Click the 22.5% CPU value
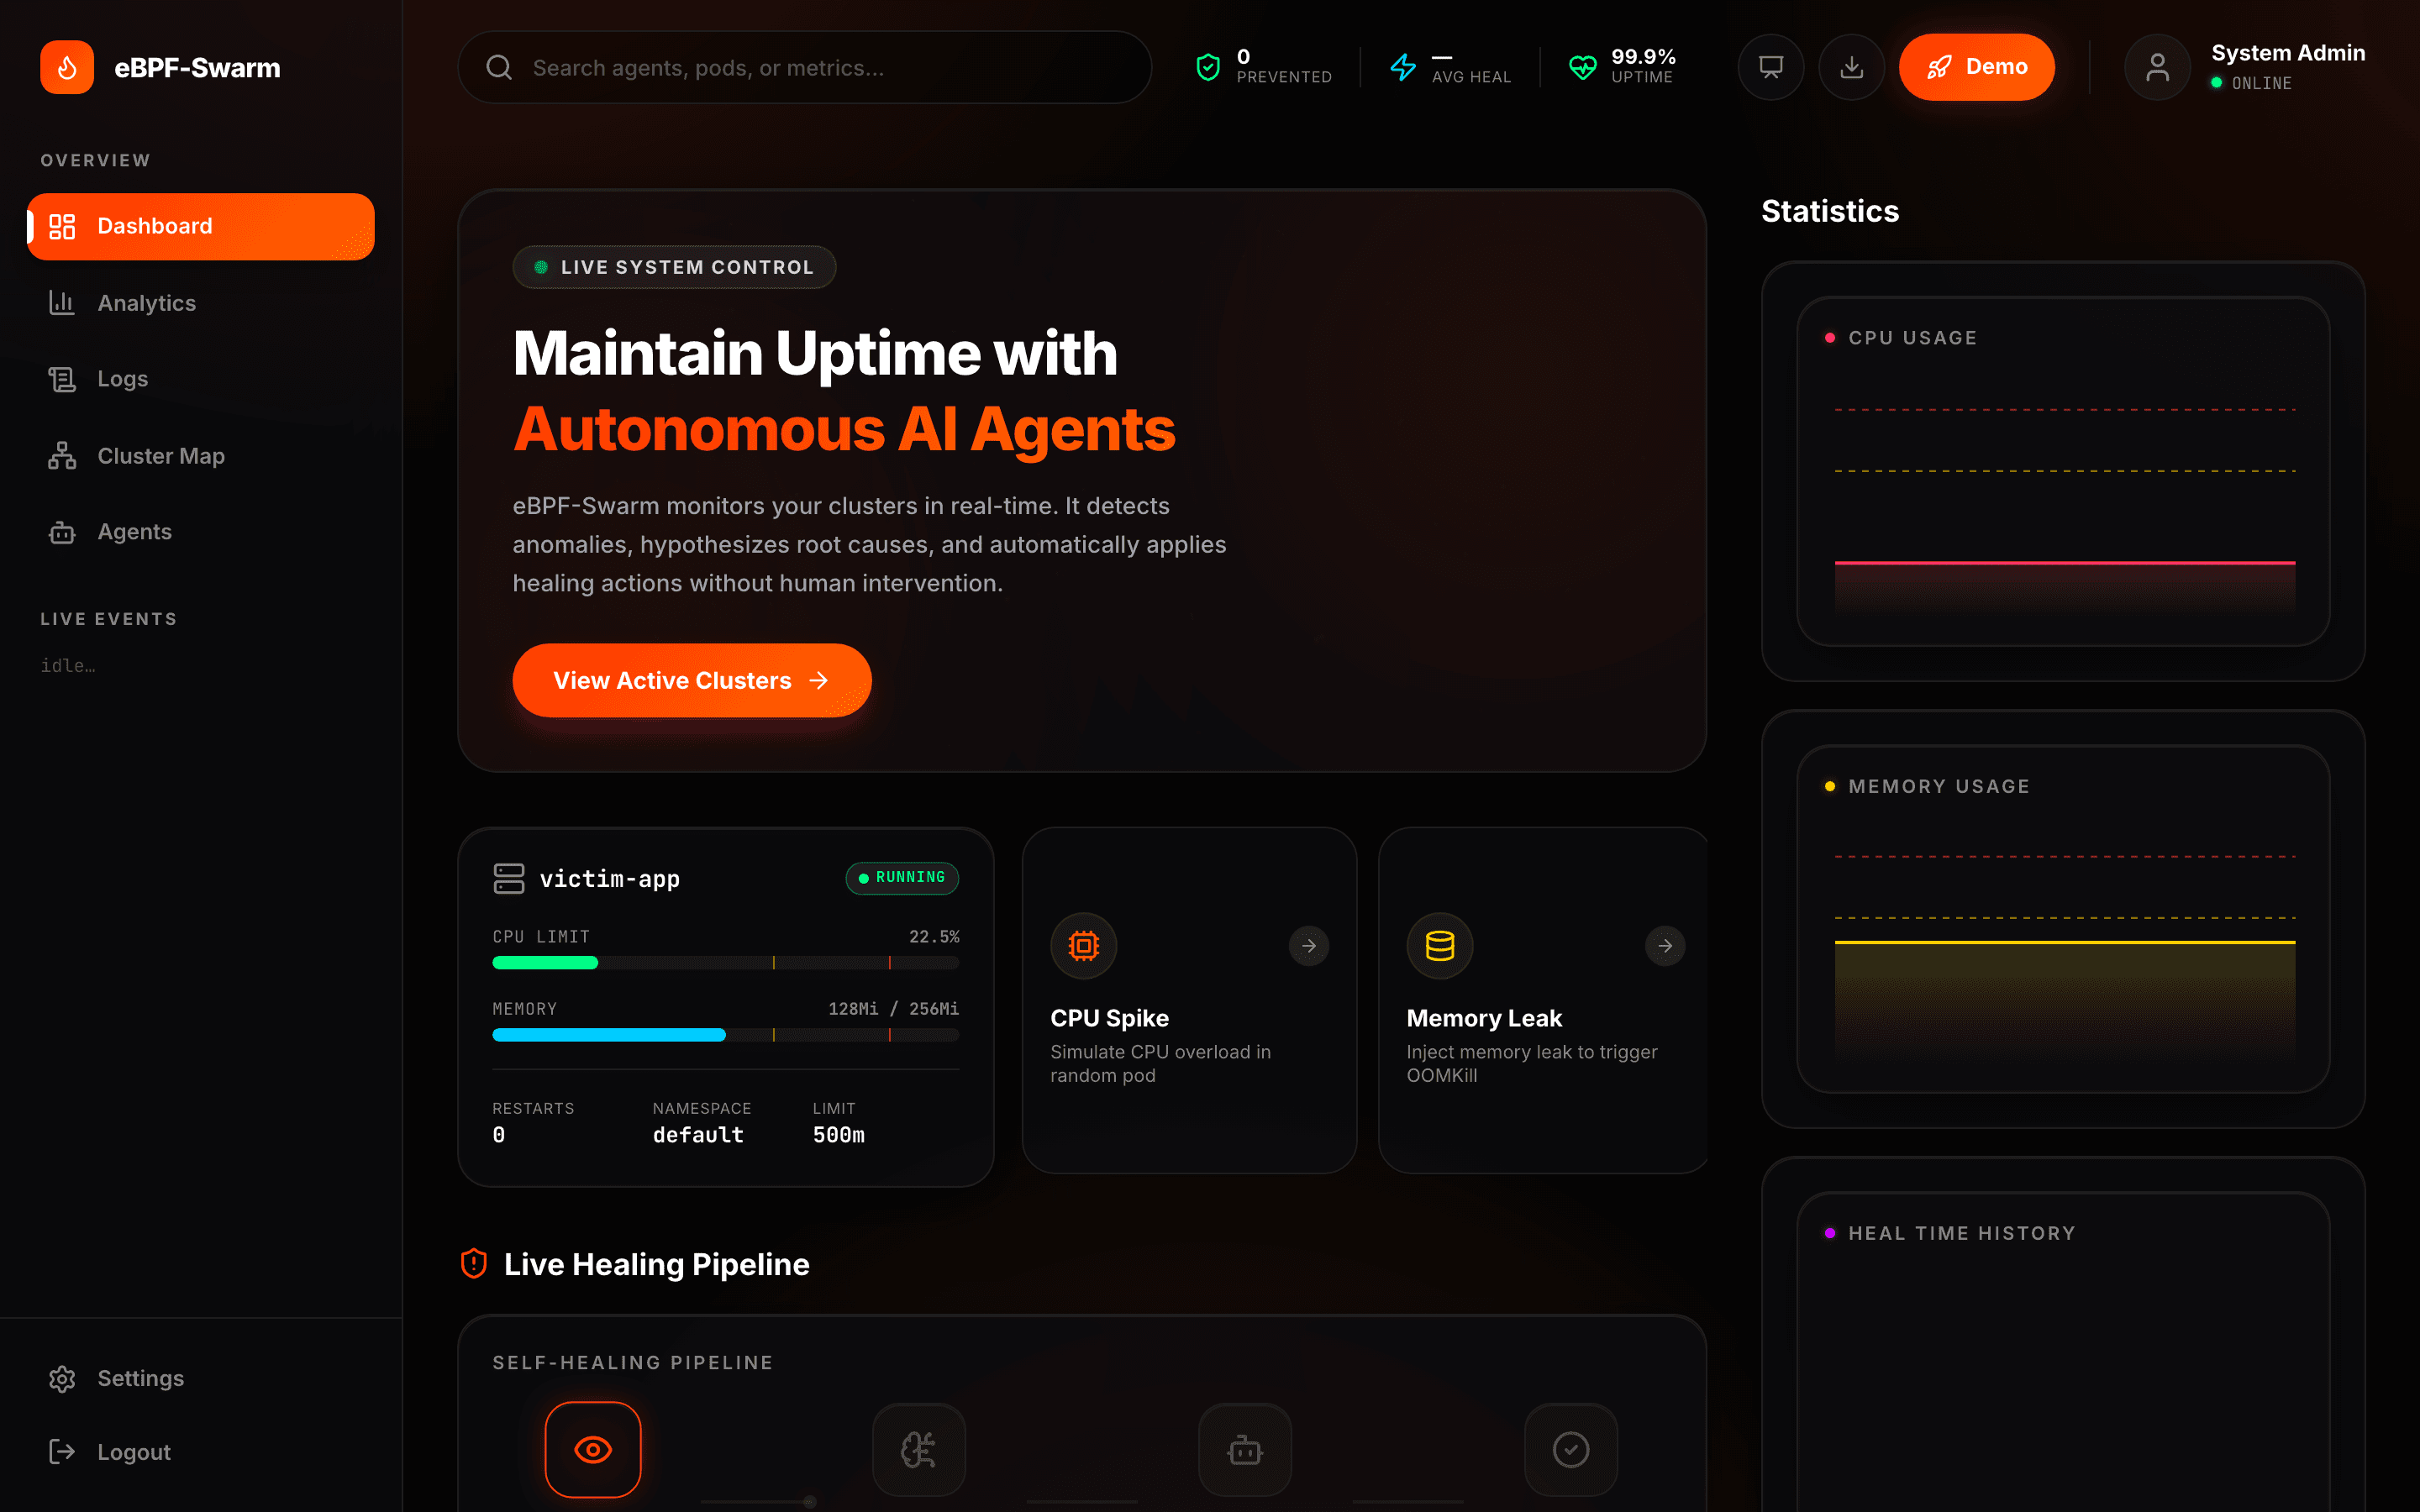The image size is (2420, 1512). pyautogui.click(x=934, y=937)
